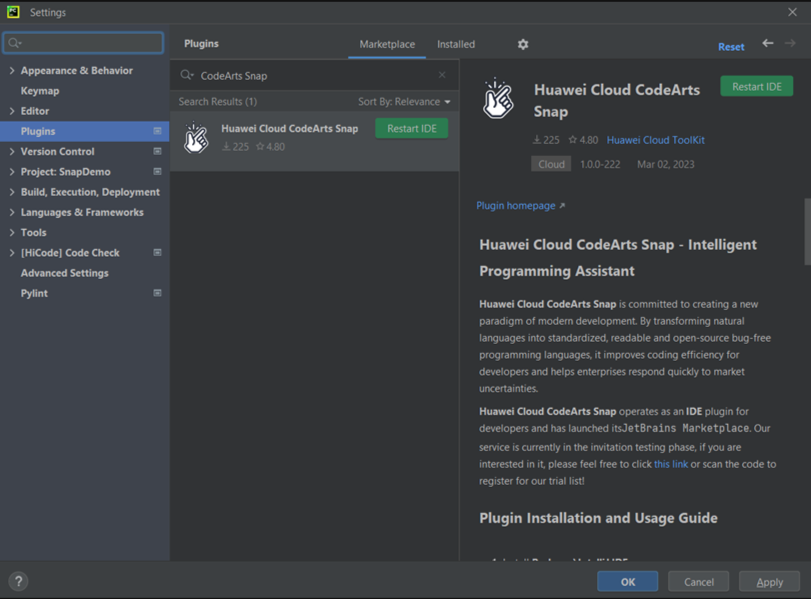811x599 pixels.
Task: Expand Build, Execution, Deployment section
Action: tap(12, 192)
